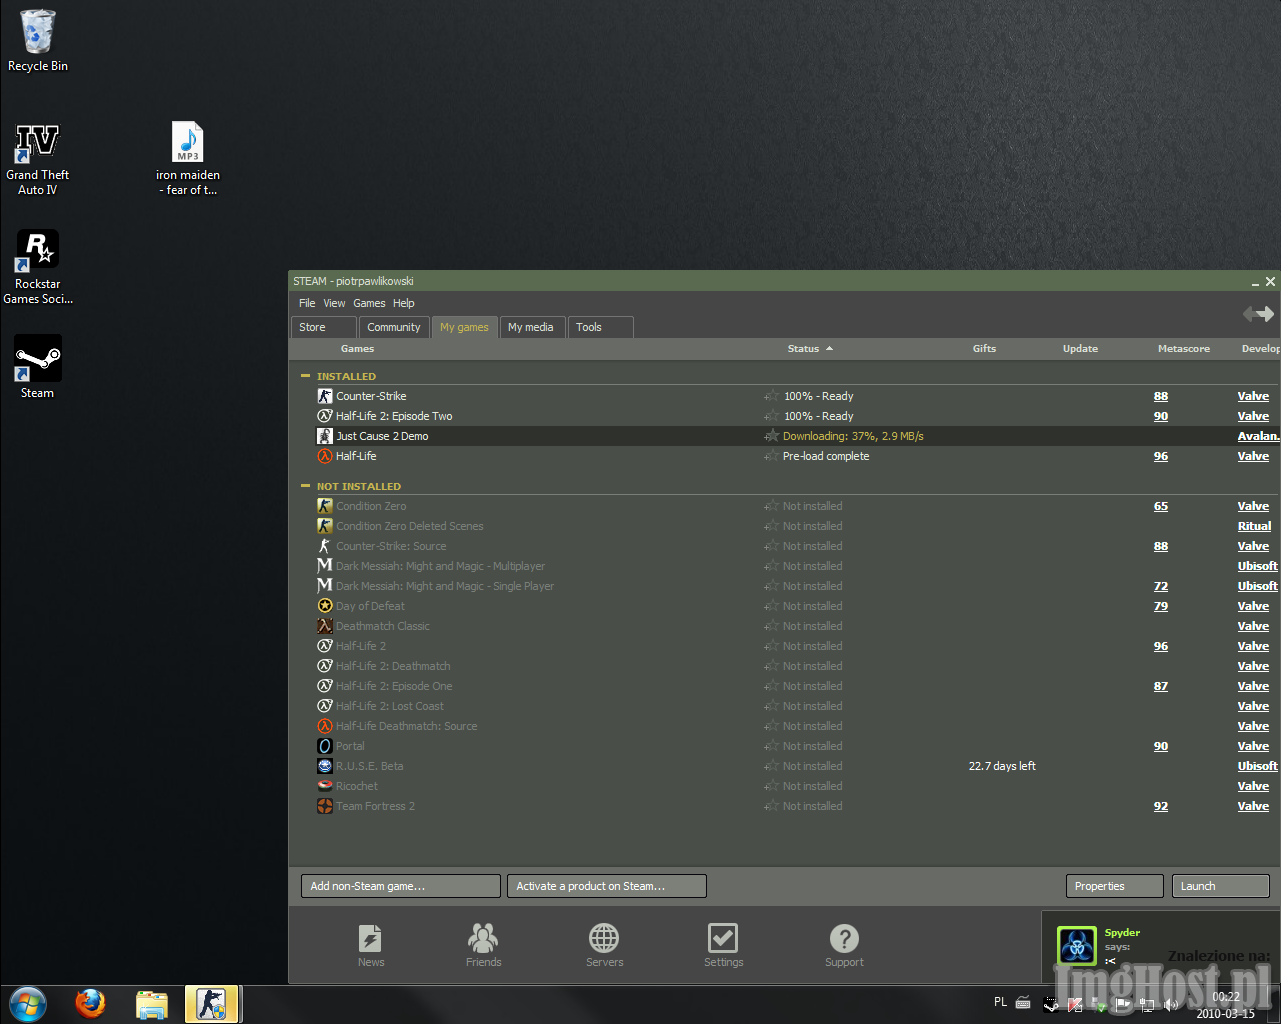The height and width of the screenshot is (1025, 1282).
Task: Toggle the favorite star for Condition Zero
Action: pyautogui.click(x=771, y=506)
